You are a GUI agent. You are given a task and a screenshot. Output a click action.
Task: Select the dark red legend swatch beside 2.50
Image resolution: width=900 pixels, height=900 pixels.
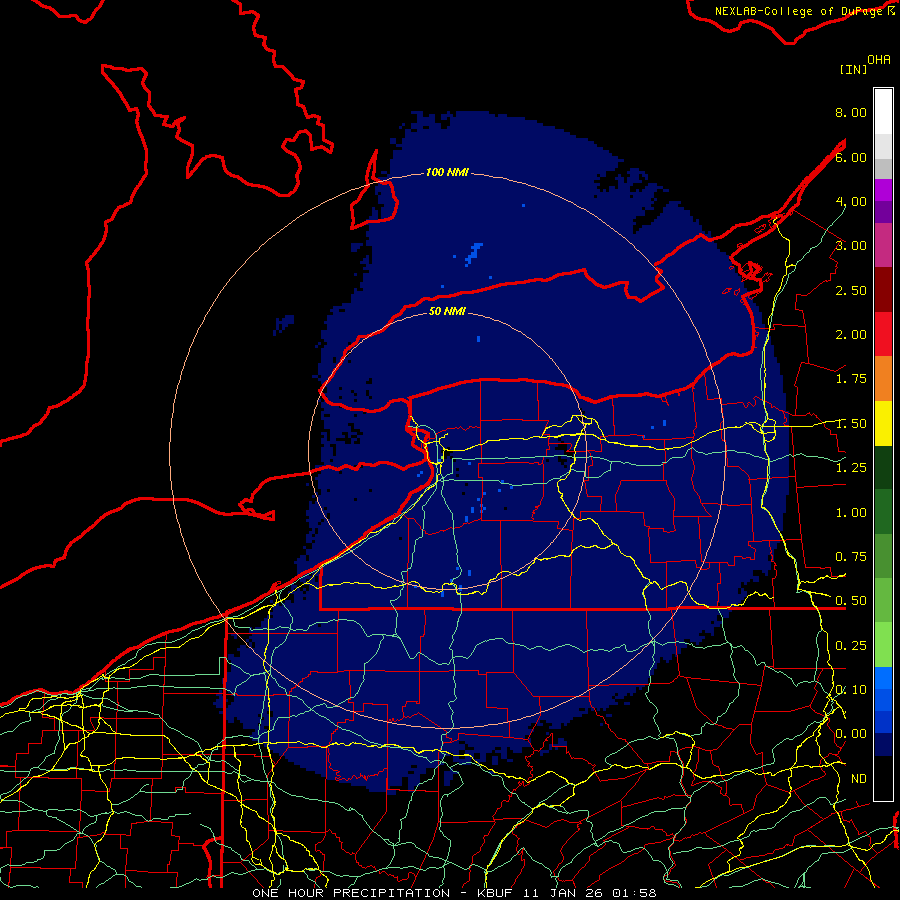click(883, 290)
